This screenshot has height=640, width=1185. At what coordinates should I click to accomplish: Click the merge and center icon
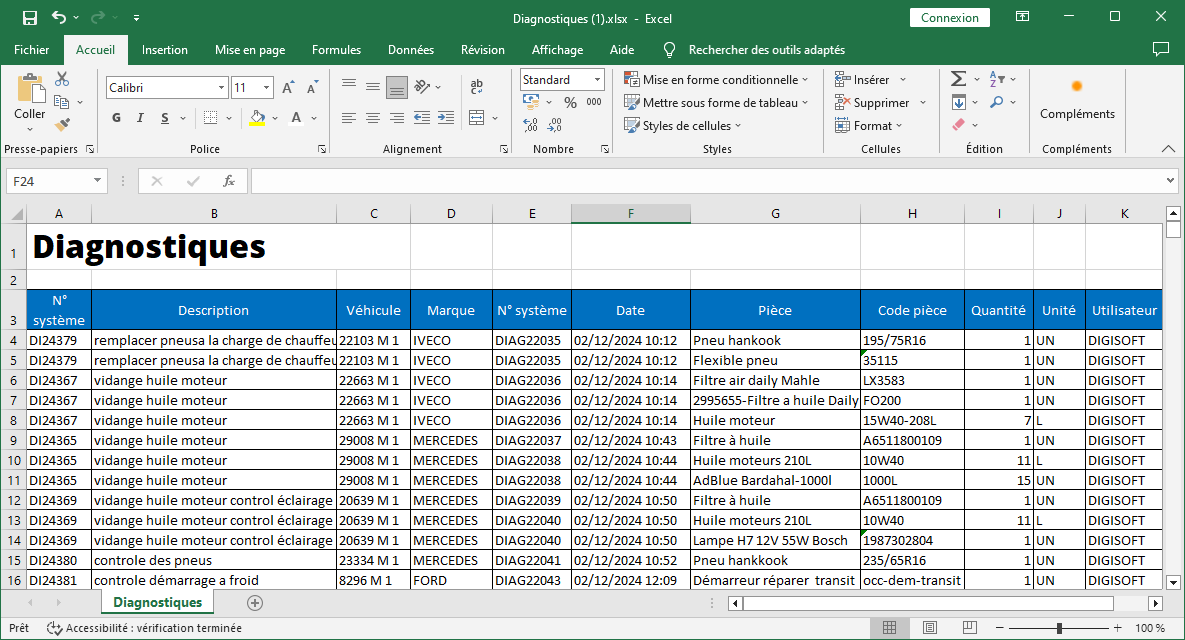(477, 118)
